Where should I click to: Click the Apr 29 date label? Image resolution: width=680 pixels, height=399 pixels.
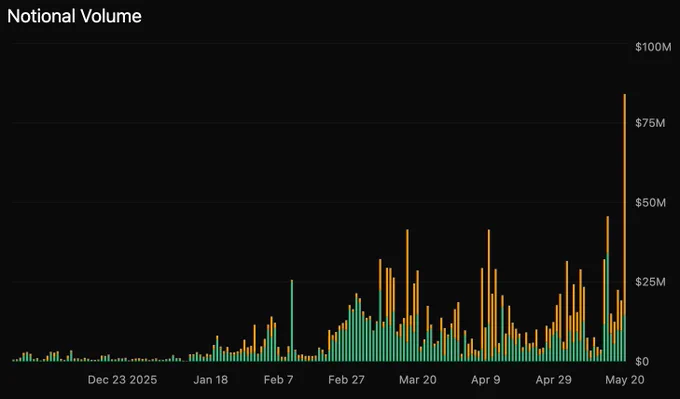pyautogui.click(x=553, y=380)
